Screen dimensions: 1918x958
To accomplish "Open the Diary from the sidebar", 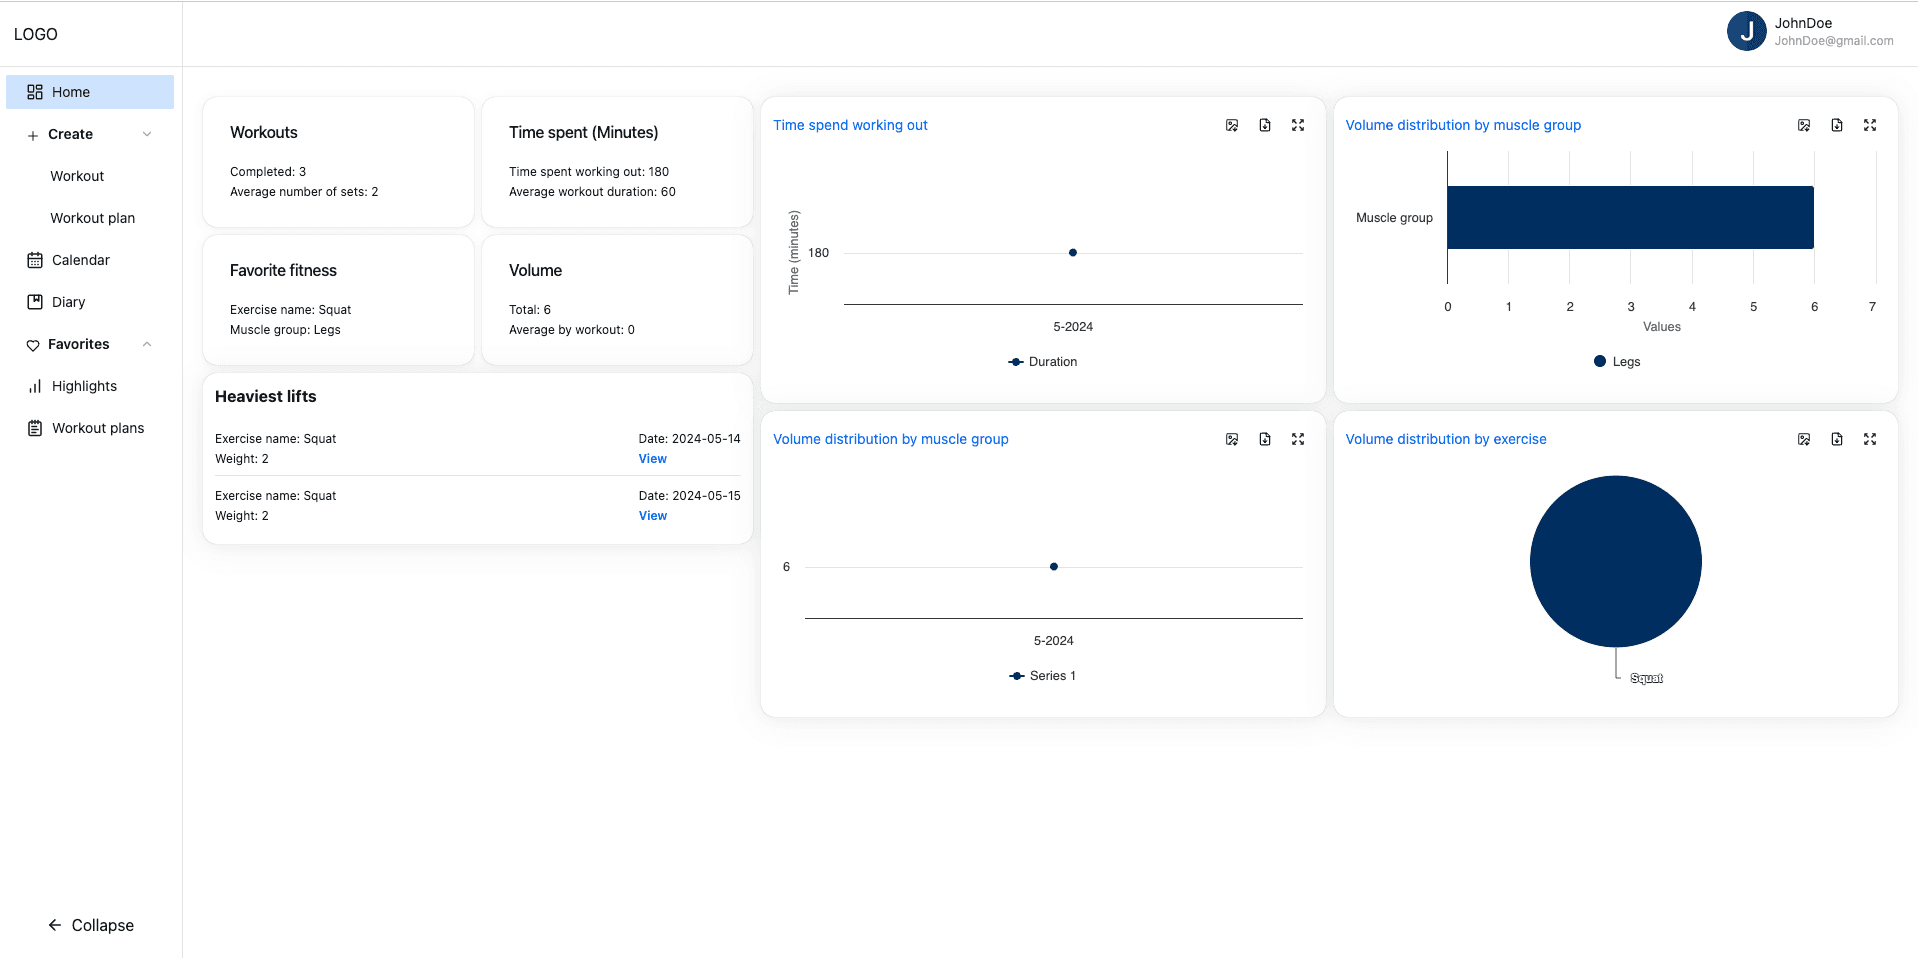I will click(x=67, y=301).
